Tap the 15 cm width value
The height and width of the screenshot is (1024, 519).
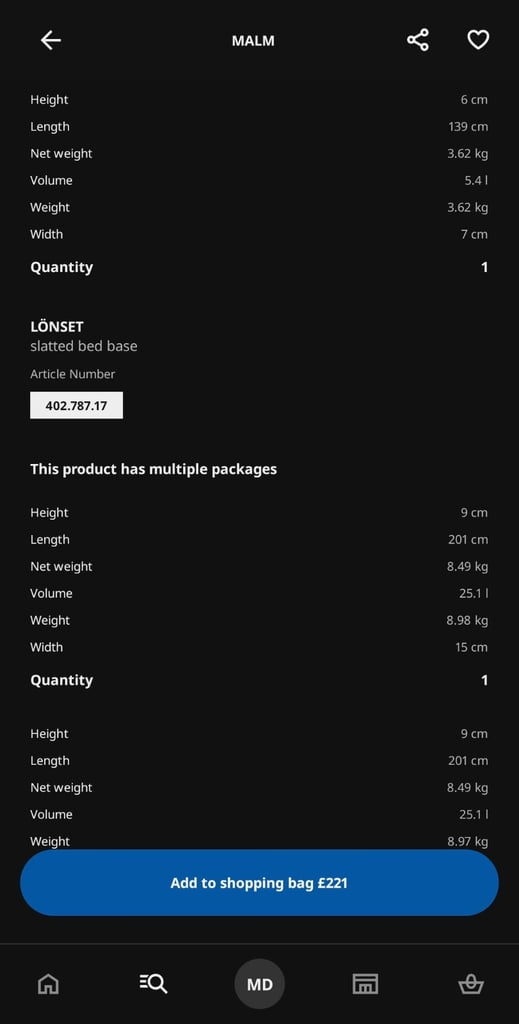coord(471,647)
